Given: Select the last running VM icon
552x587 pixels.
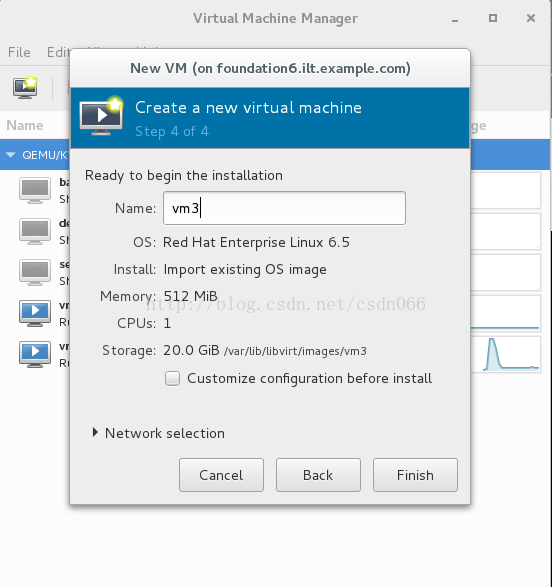Looking at the screenshot, I should point(35,354).
